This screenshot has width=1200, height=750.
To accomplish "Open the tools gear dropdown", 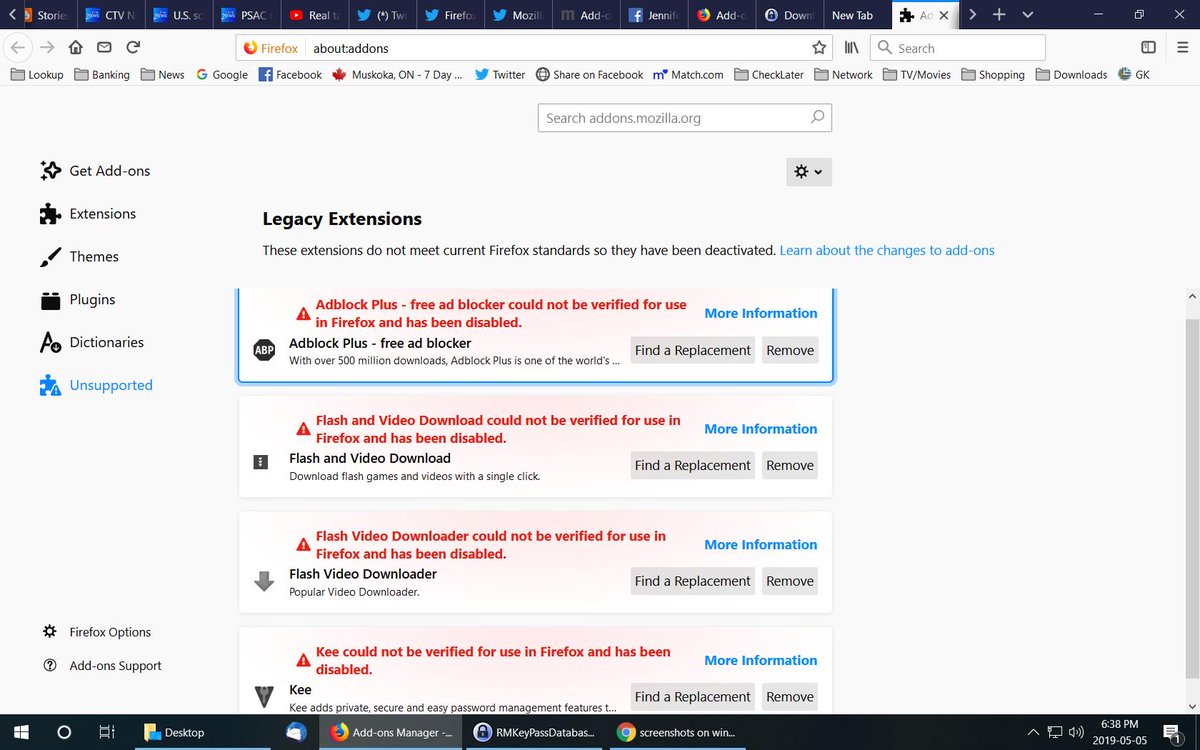I will click(809, 172).
